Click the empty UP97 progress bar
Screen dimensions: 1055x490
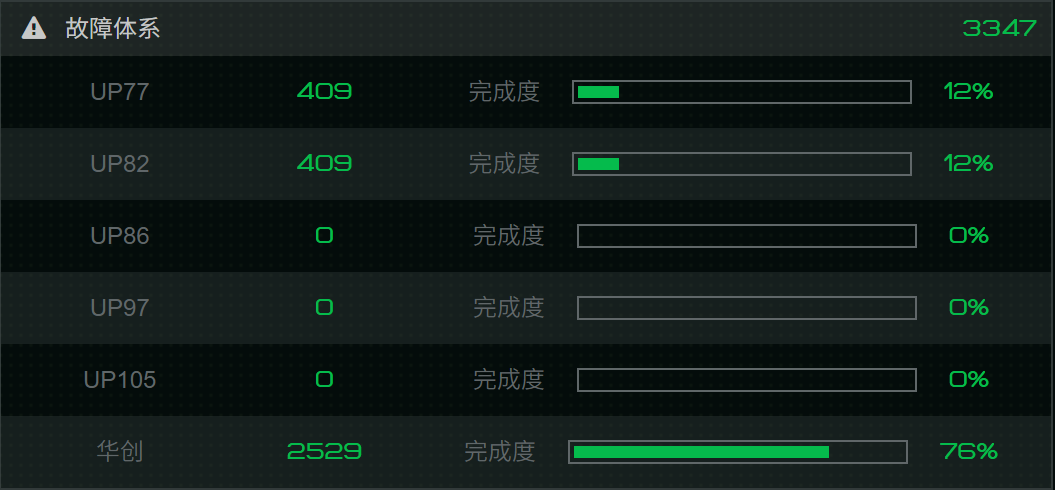(x=746, y=308)
